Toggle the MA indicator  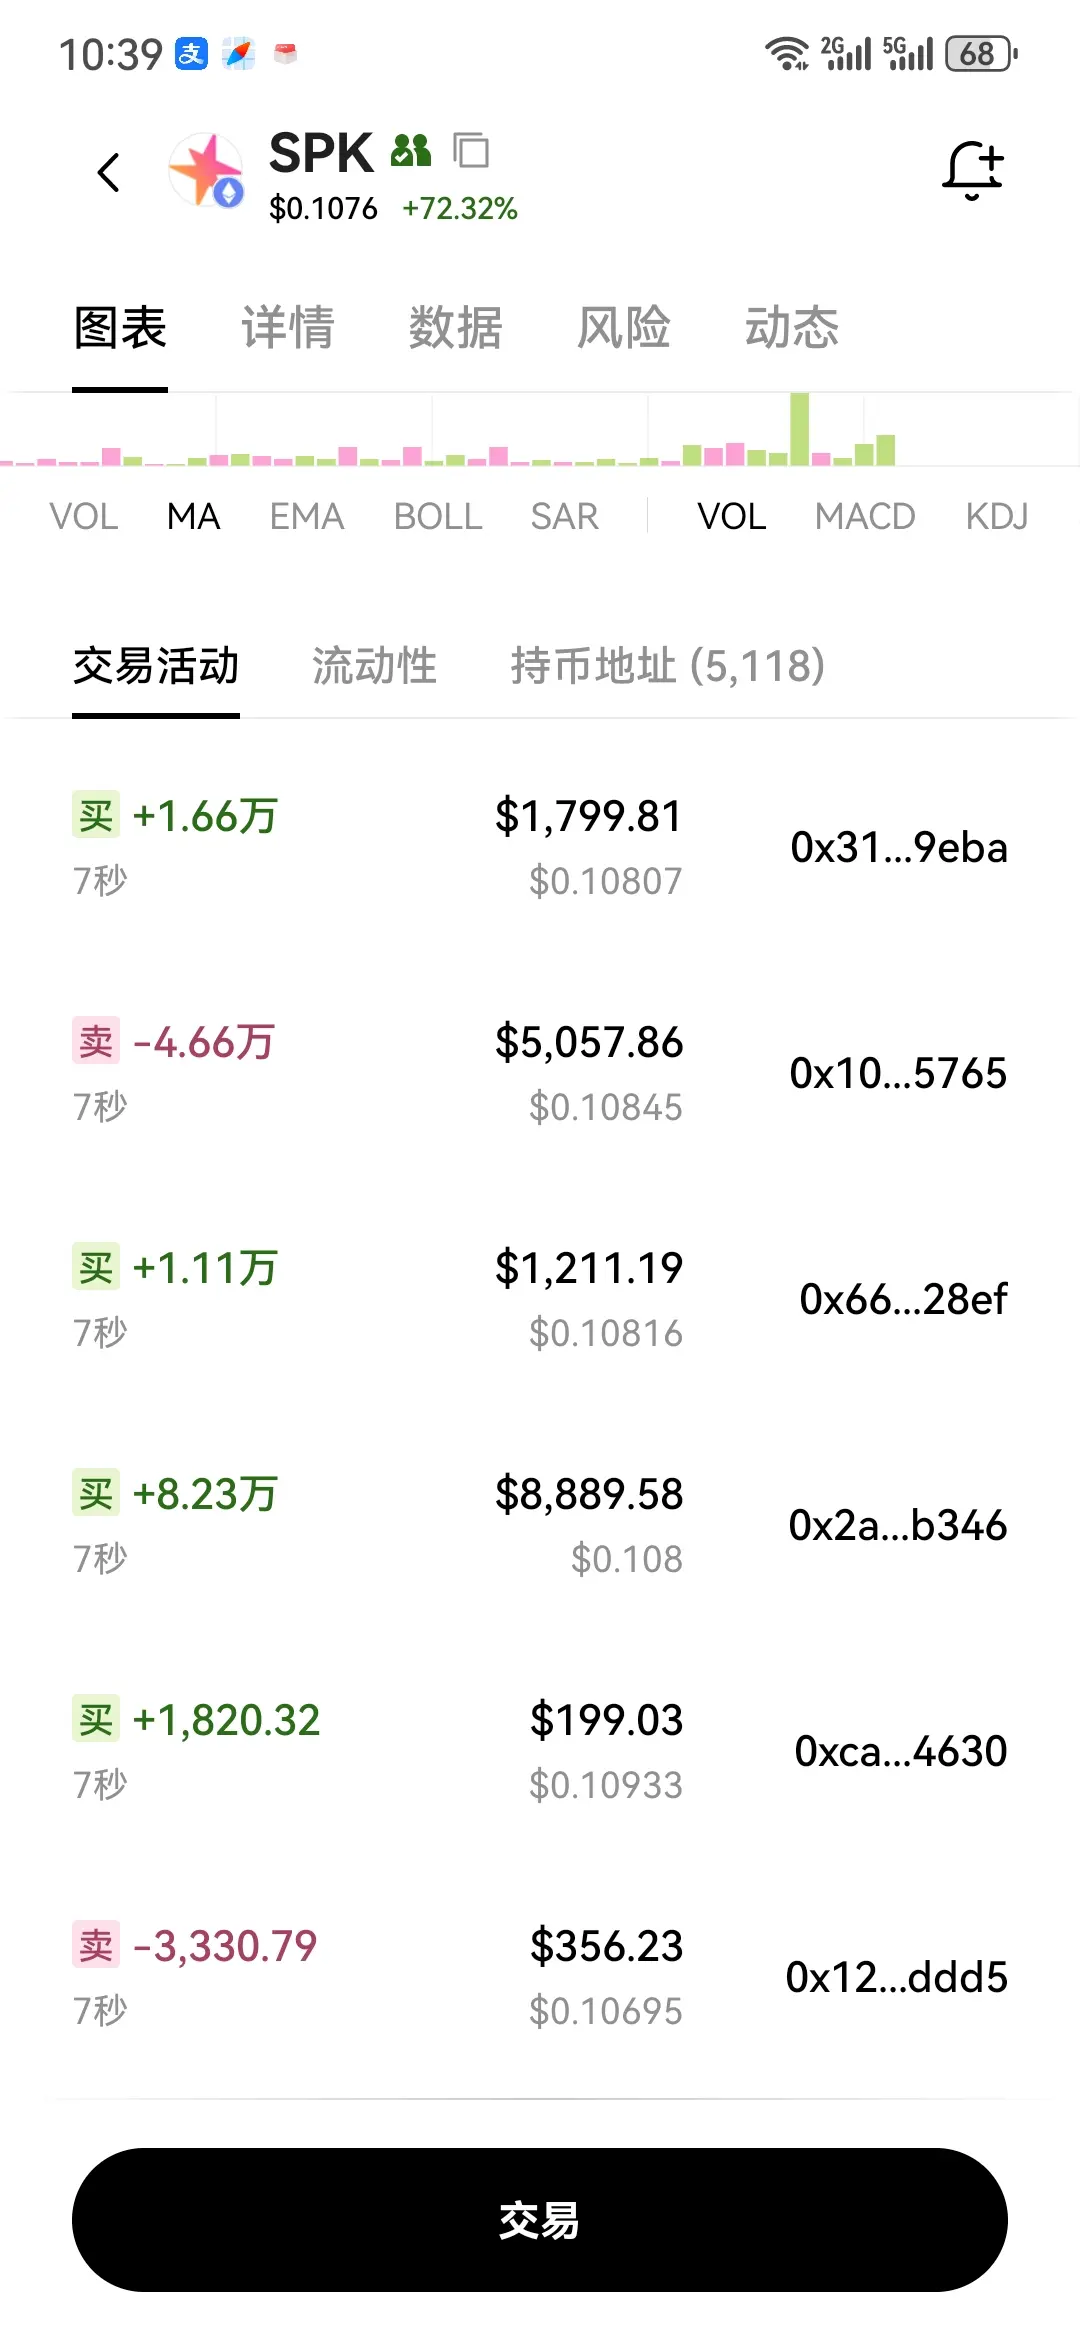tap(194, 516)
